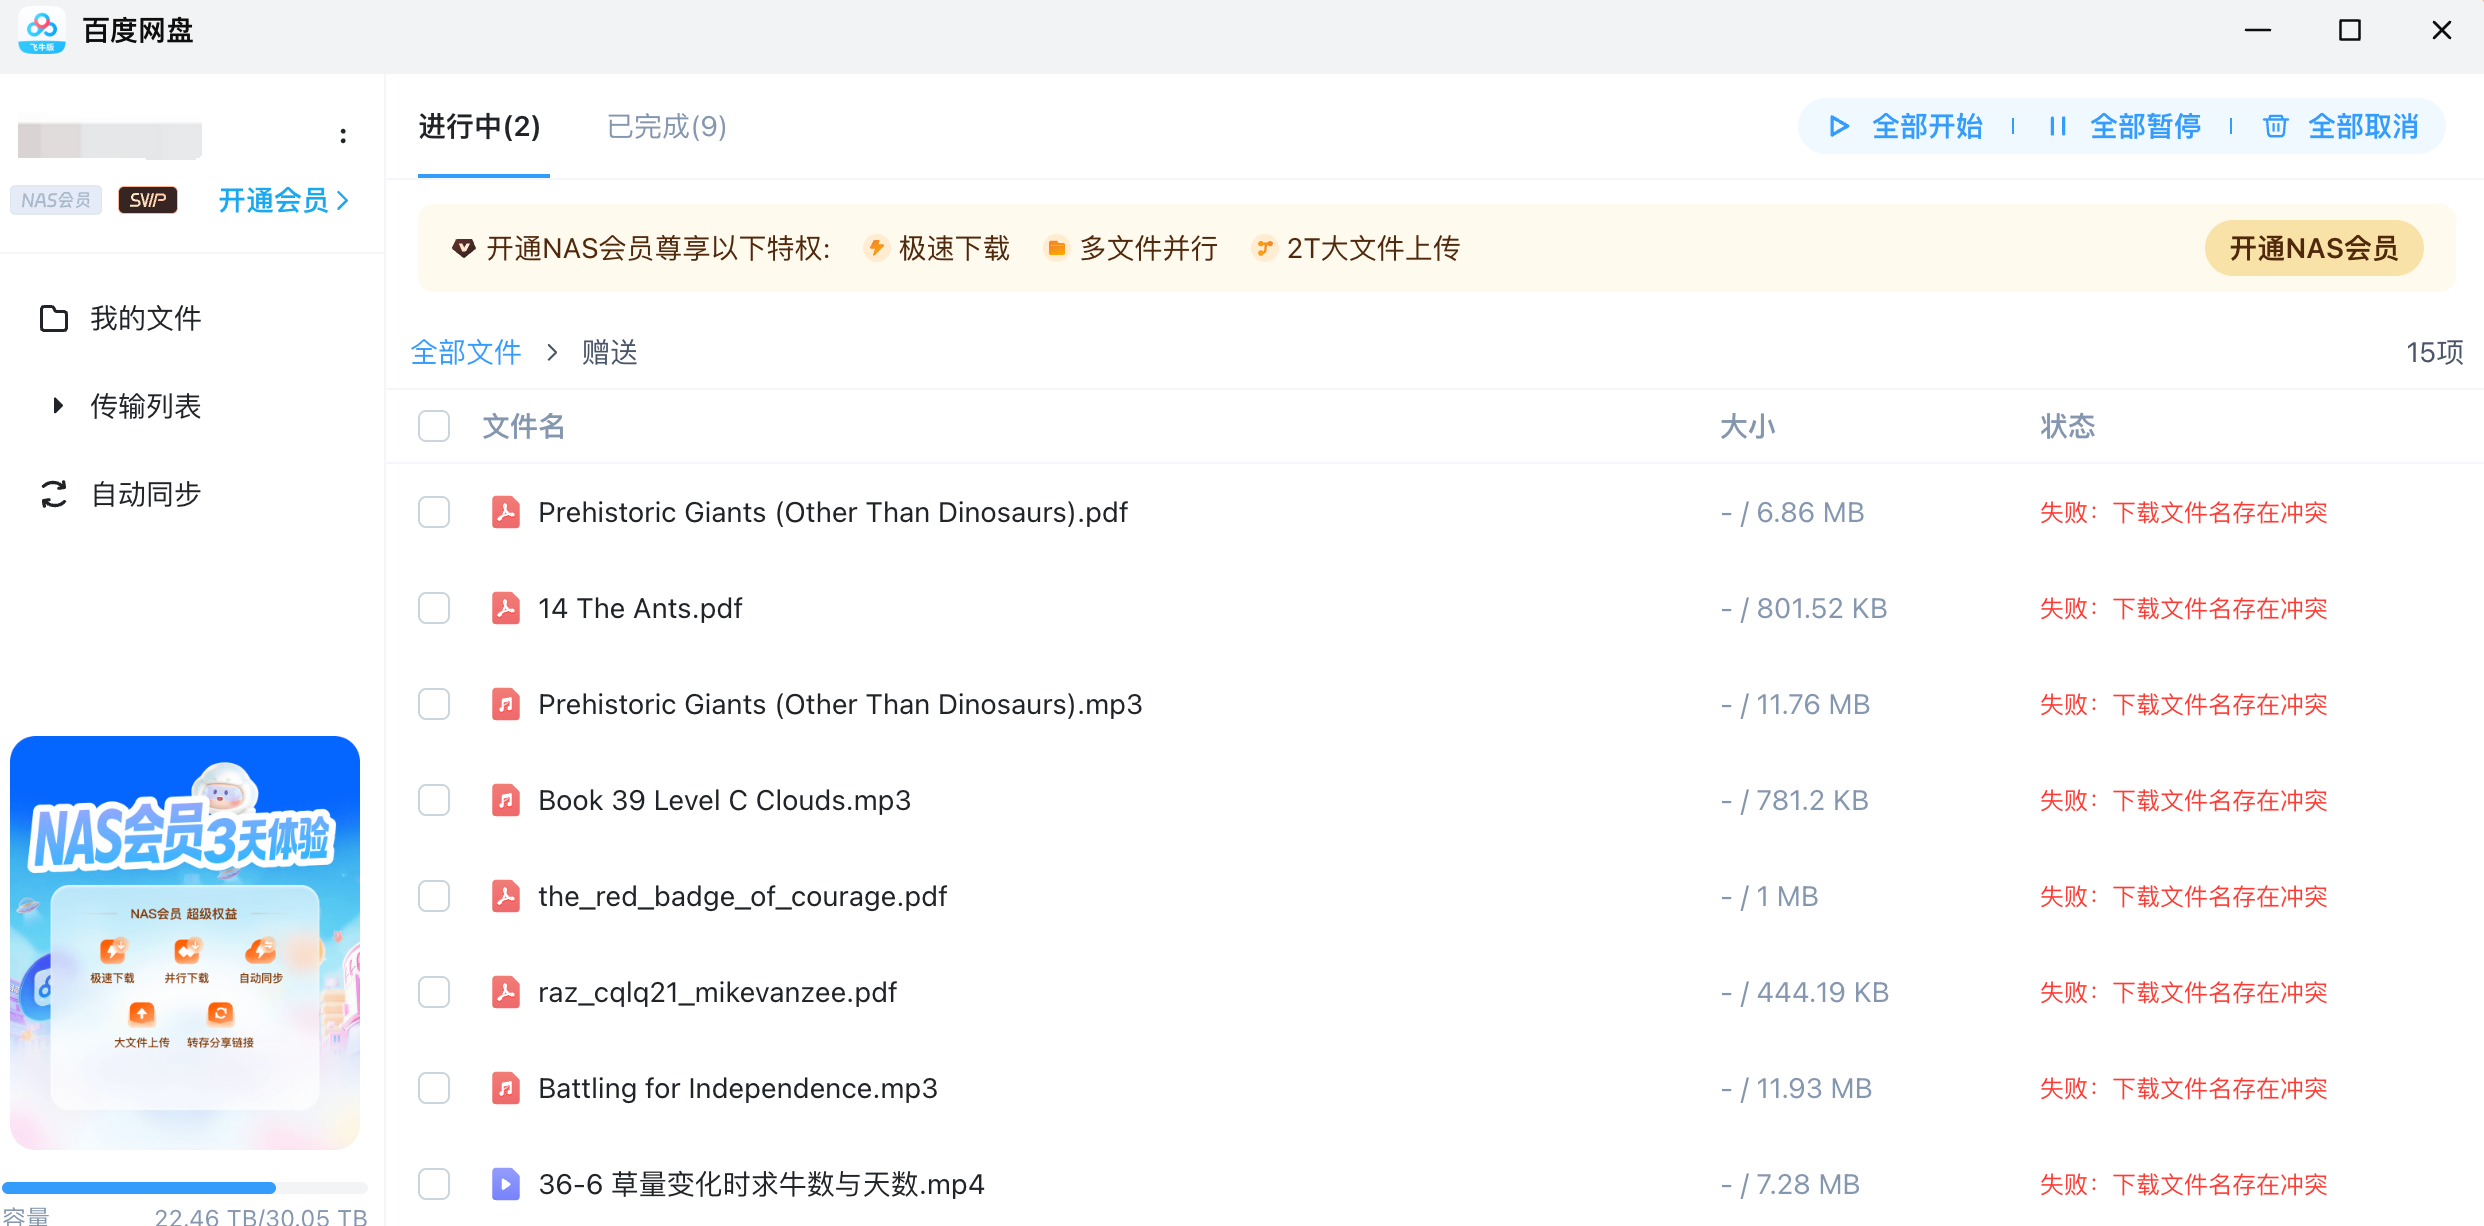Check the box for the_red_badge_of_courage.pdf
The height and width of the screenshot is (1226, 2484).
pyautogui.click(x=434, y=896)
